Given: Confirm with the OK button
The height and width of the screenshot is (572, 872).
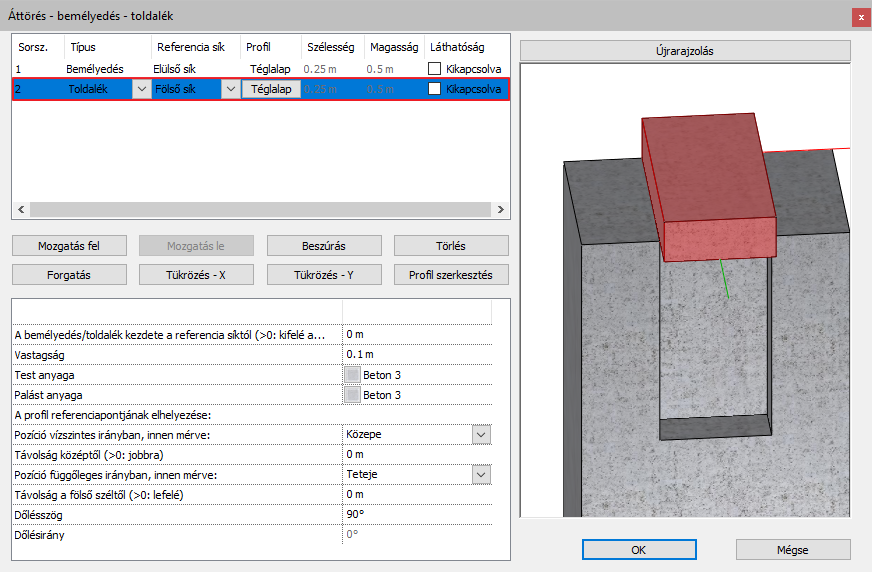Looking at the screenshot, I should [x=639, y=550].
